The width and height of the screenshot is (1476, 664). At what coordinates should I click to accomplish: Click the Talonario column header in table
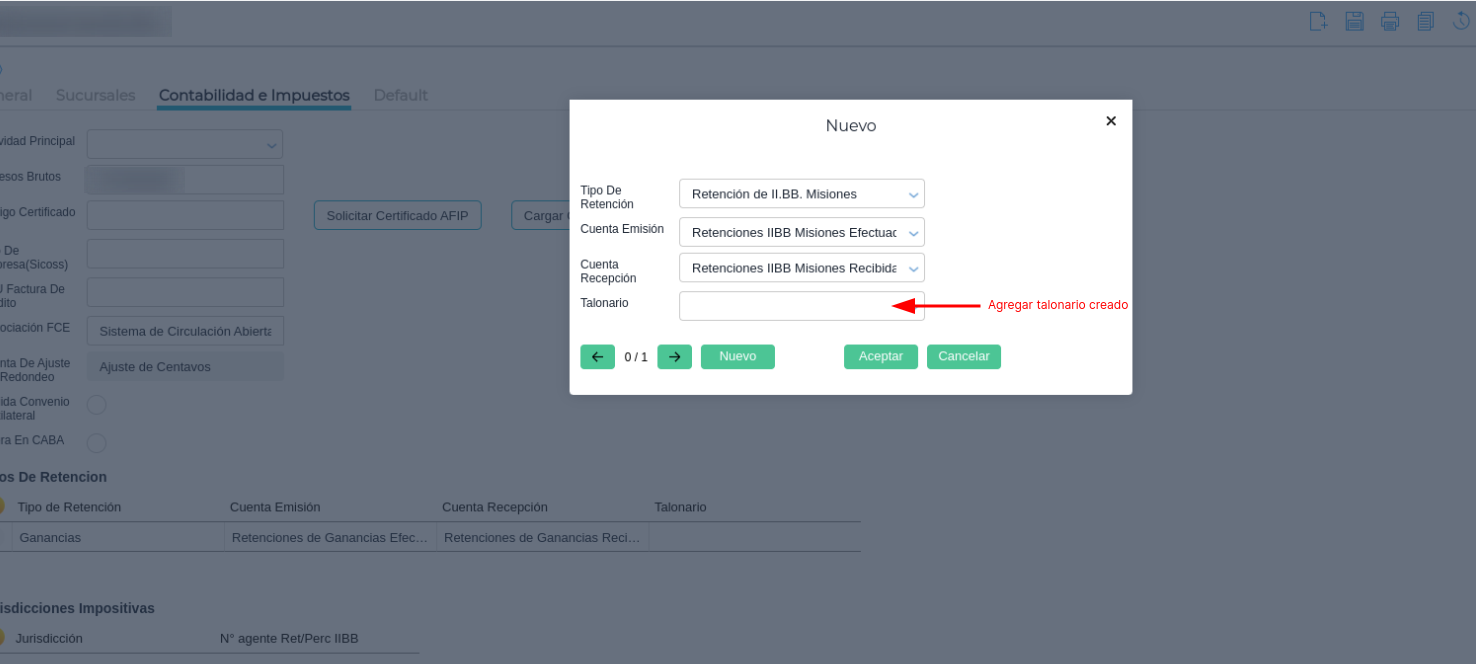pos(680,507)
